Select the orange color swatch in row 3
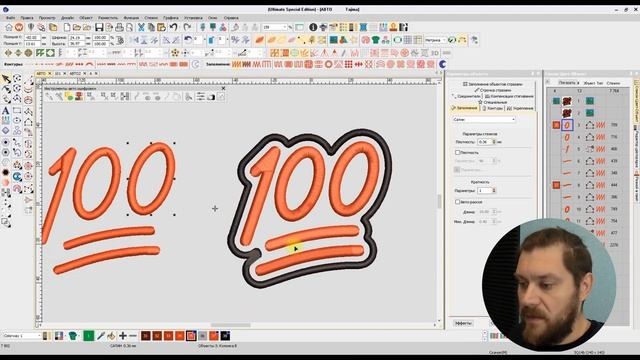 coord(556,125)
